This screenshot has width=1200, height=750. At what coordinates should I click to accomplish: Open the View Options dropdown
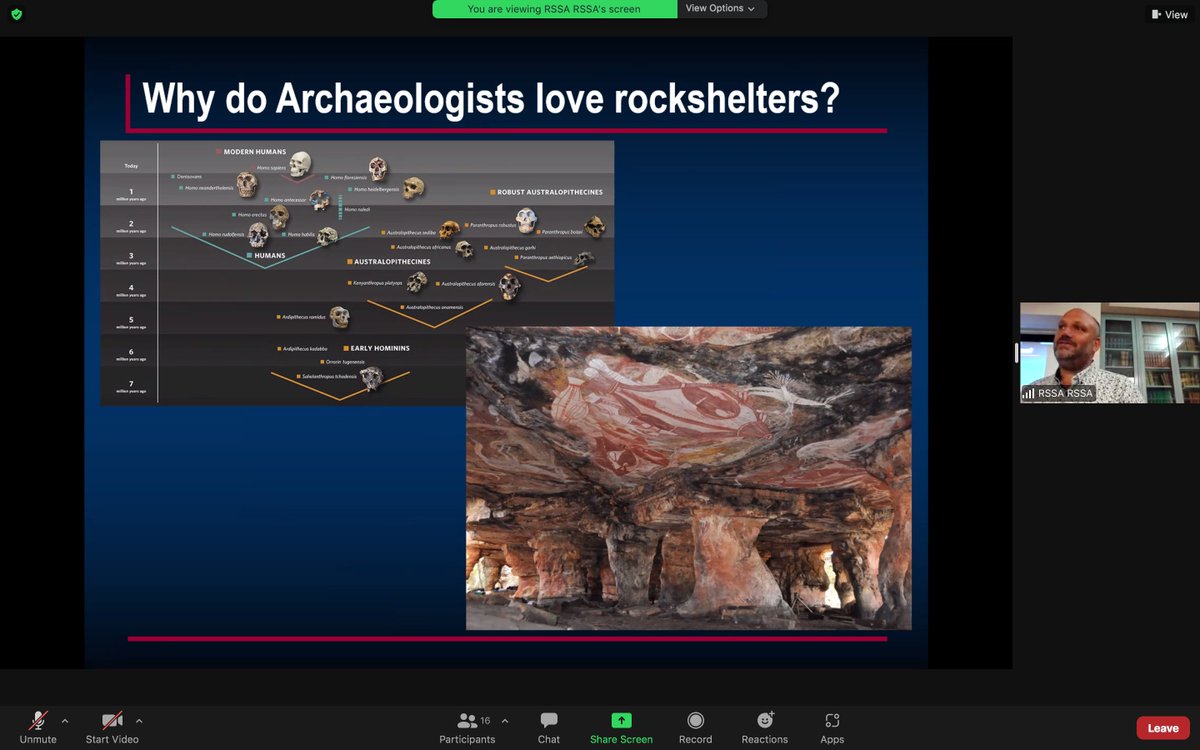[x=723, y=9]
